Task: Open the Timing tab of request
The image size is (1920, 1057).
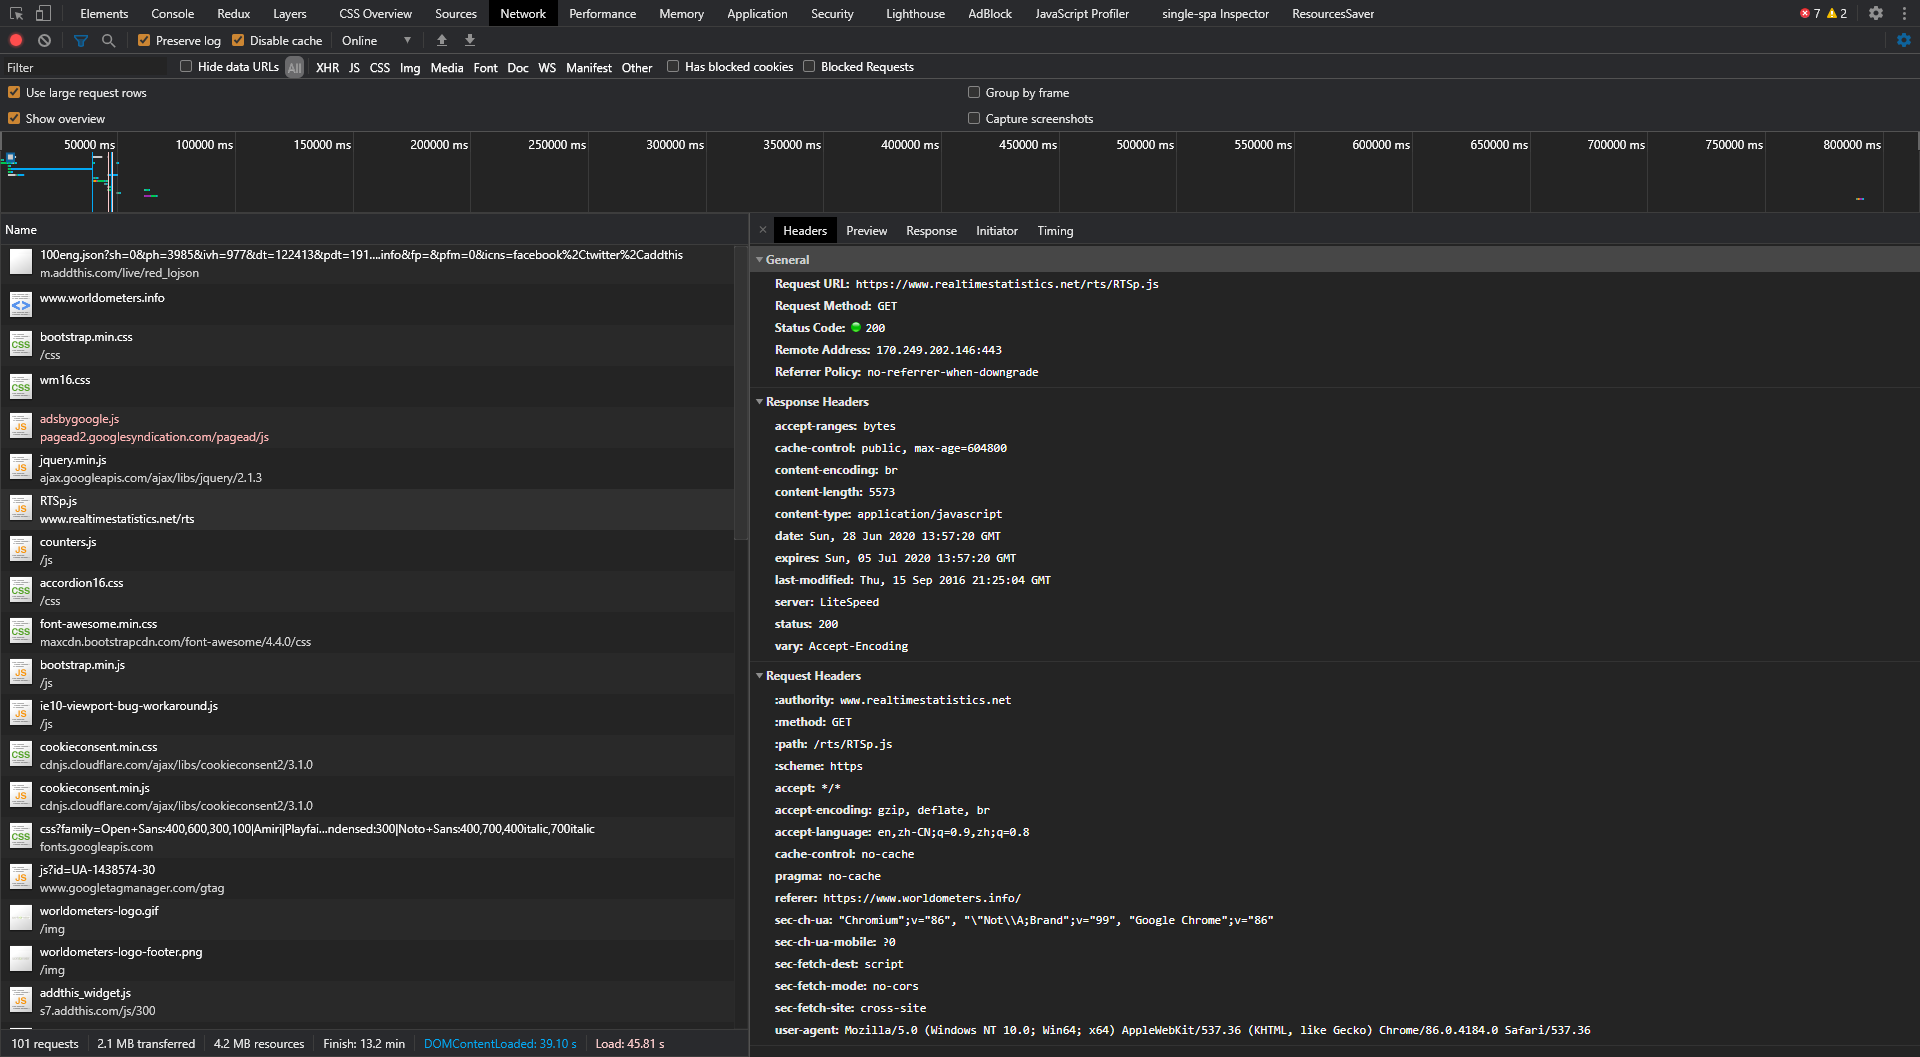Action: coord(1055,231)
